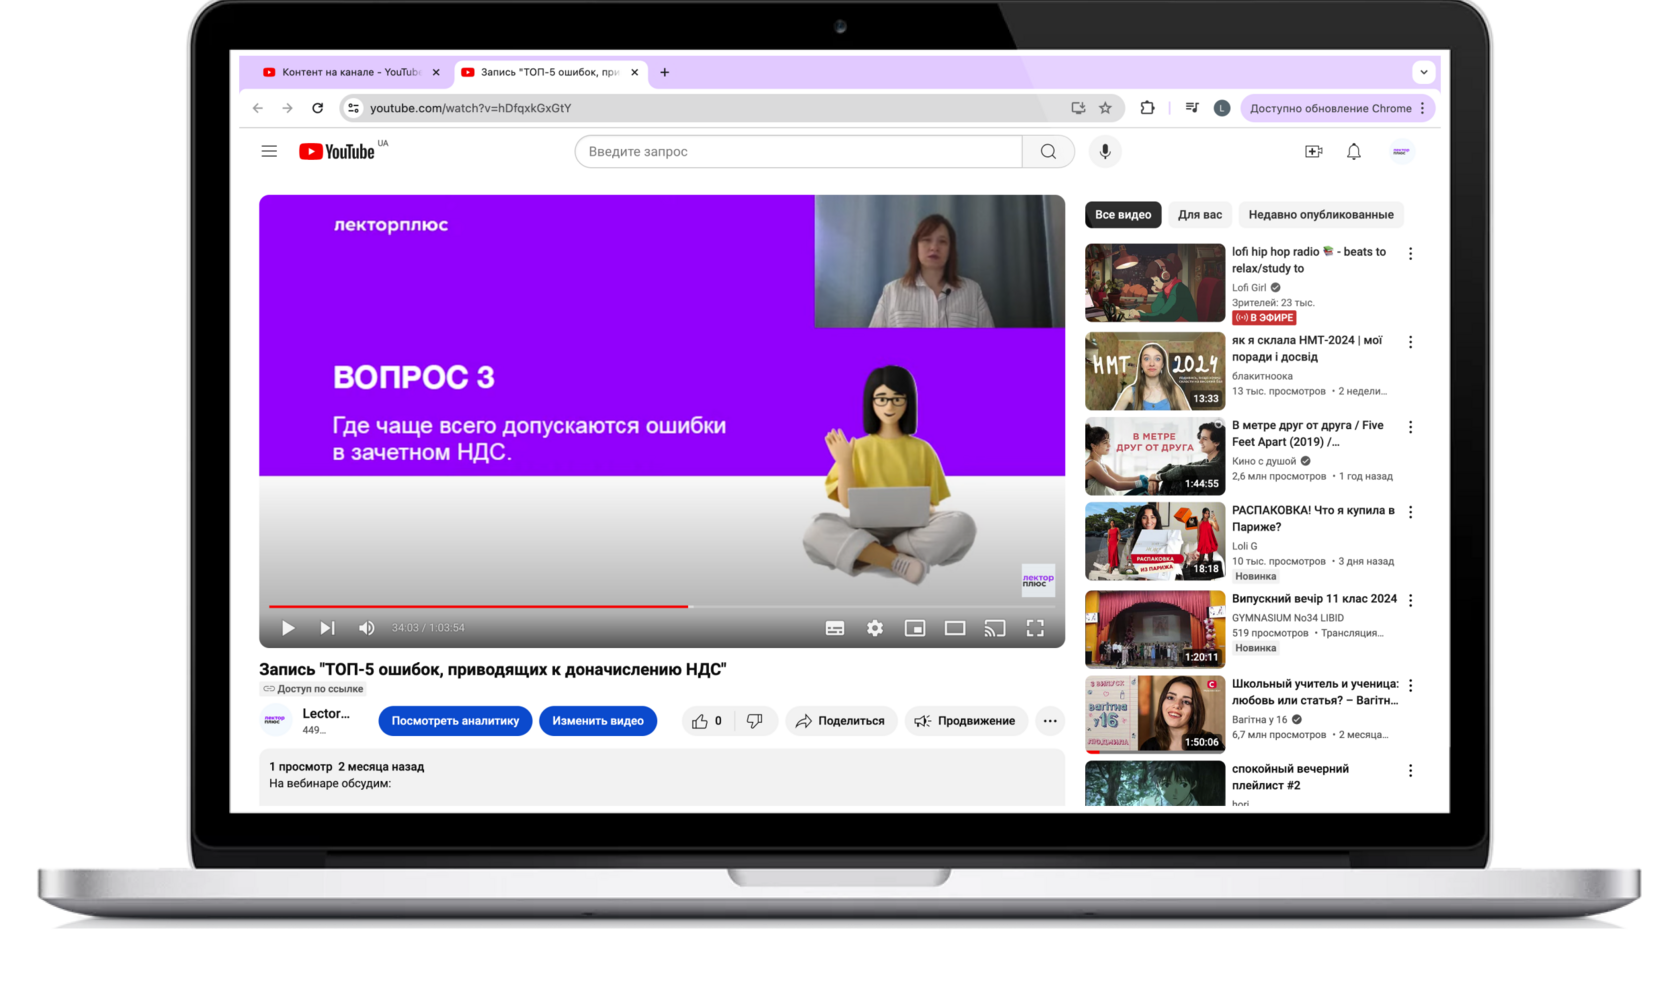Toggle subtitles in the player
Viewport: 1680px width, 1006px height.
(x=835, y=628)
